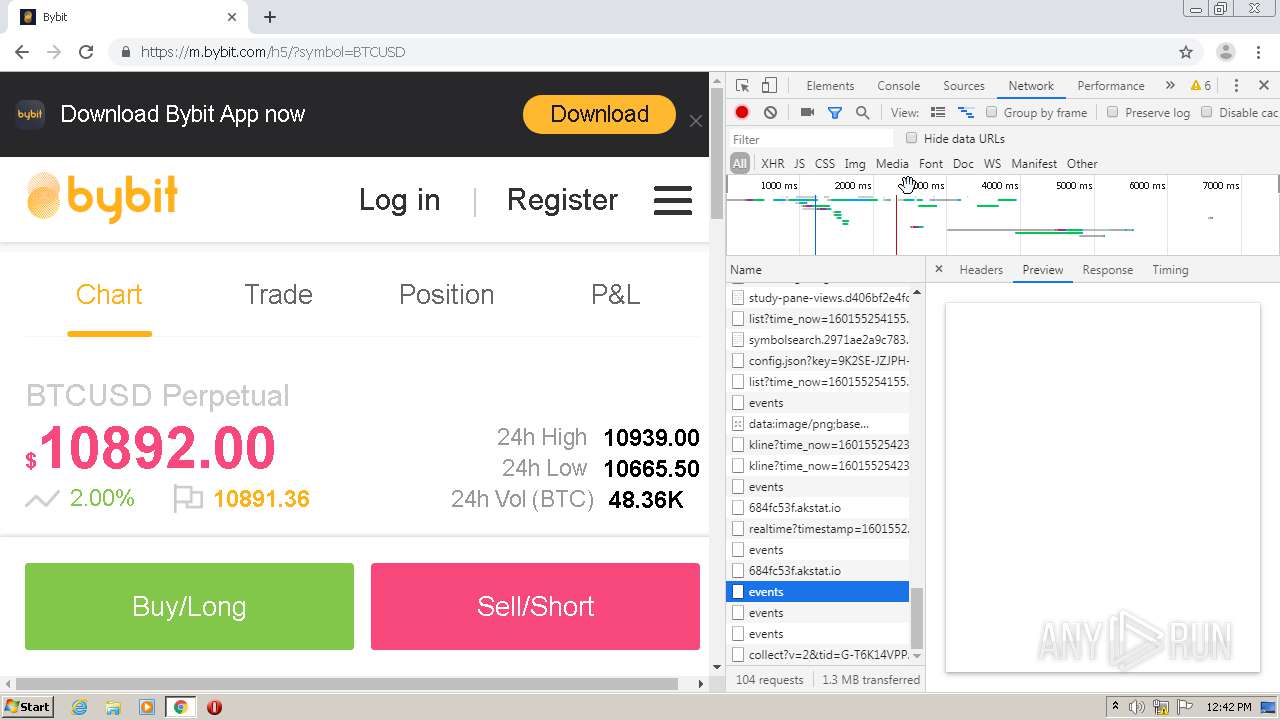Toggle the waterfall overview view icon

click(x=966, y=113)
